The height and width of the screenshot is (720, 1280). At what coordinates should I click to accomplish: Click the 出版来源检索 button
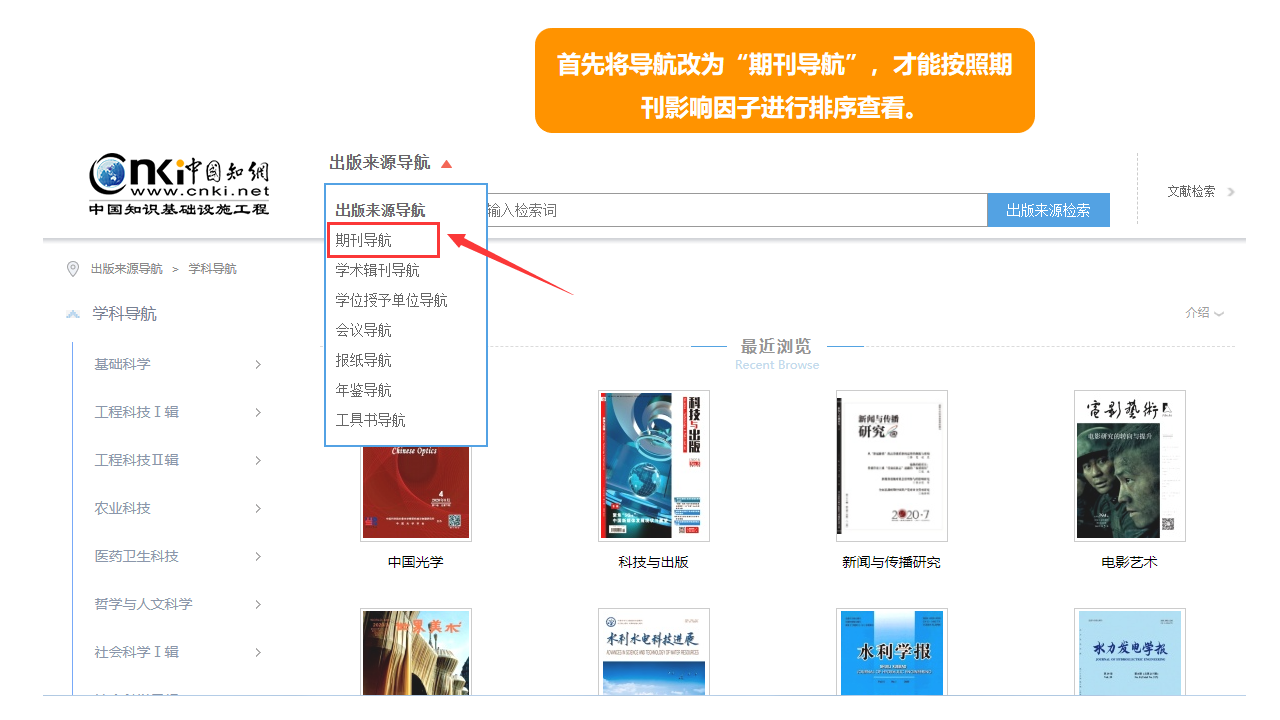pyautogui.click(x=1048, y=210)
